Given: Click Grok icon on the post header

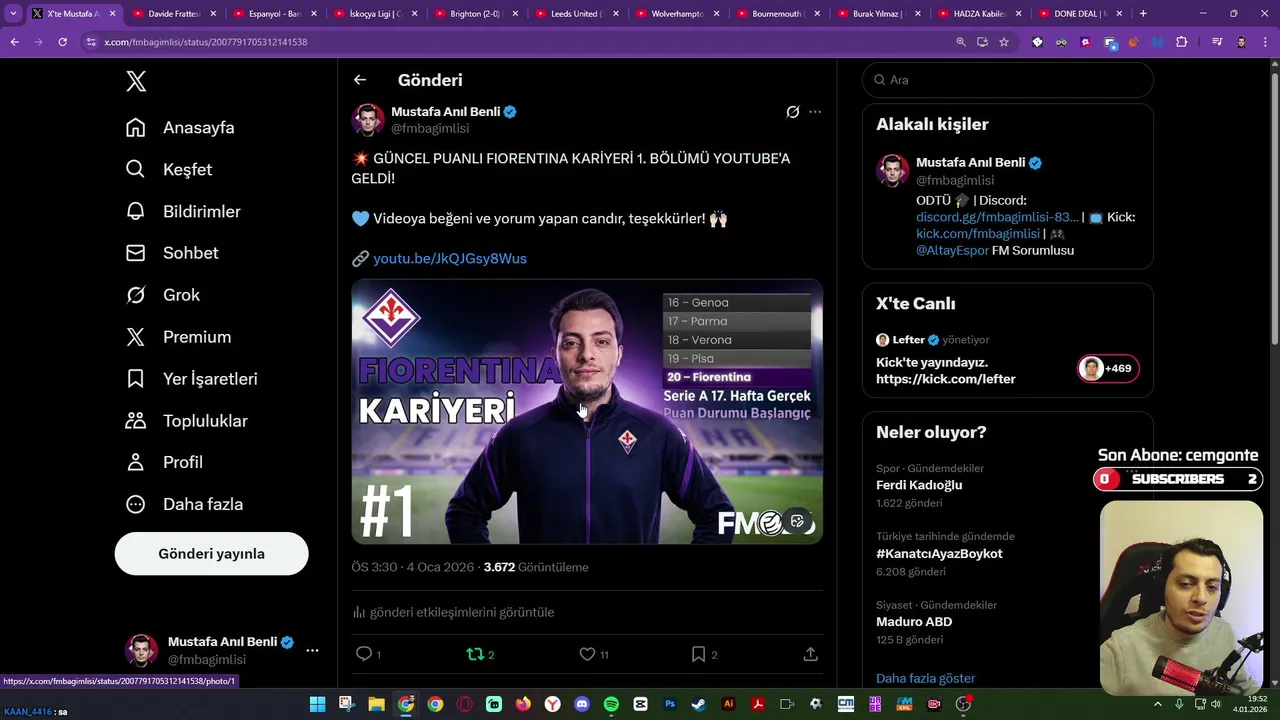Looking at the screenshot, I should coord(793,112).
